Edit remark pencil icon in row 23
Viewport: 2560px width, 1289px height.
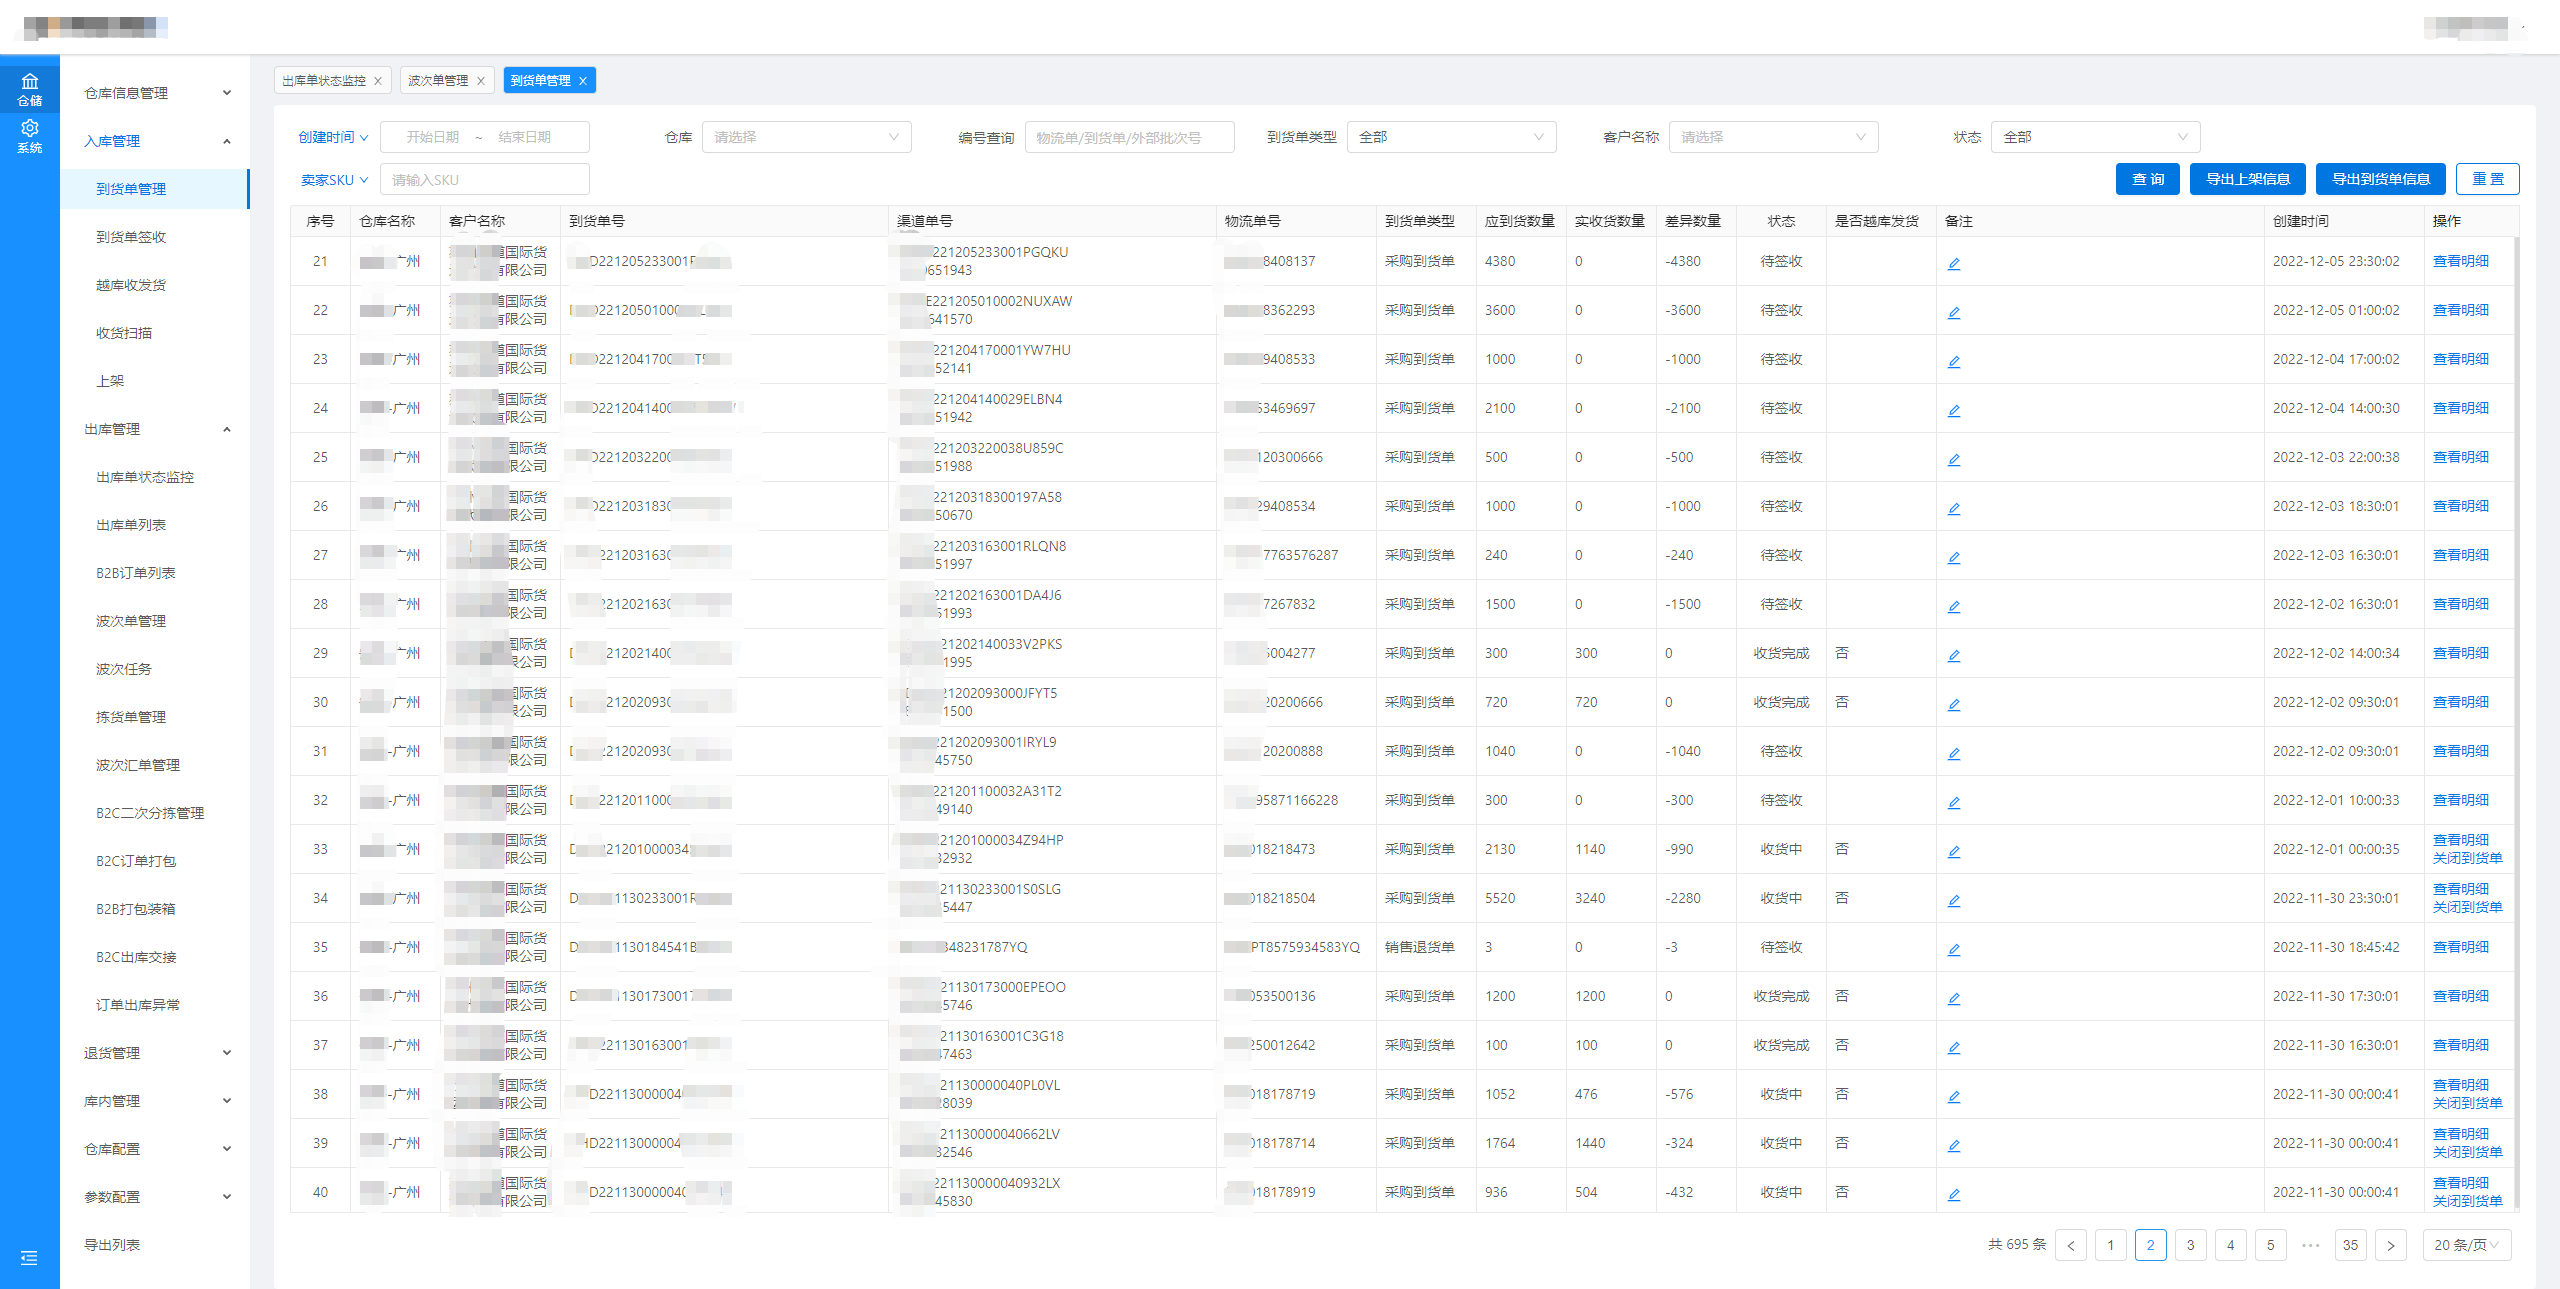click(x=1954, y=361)
